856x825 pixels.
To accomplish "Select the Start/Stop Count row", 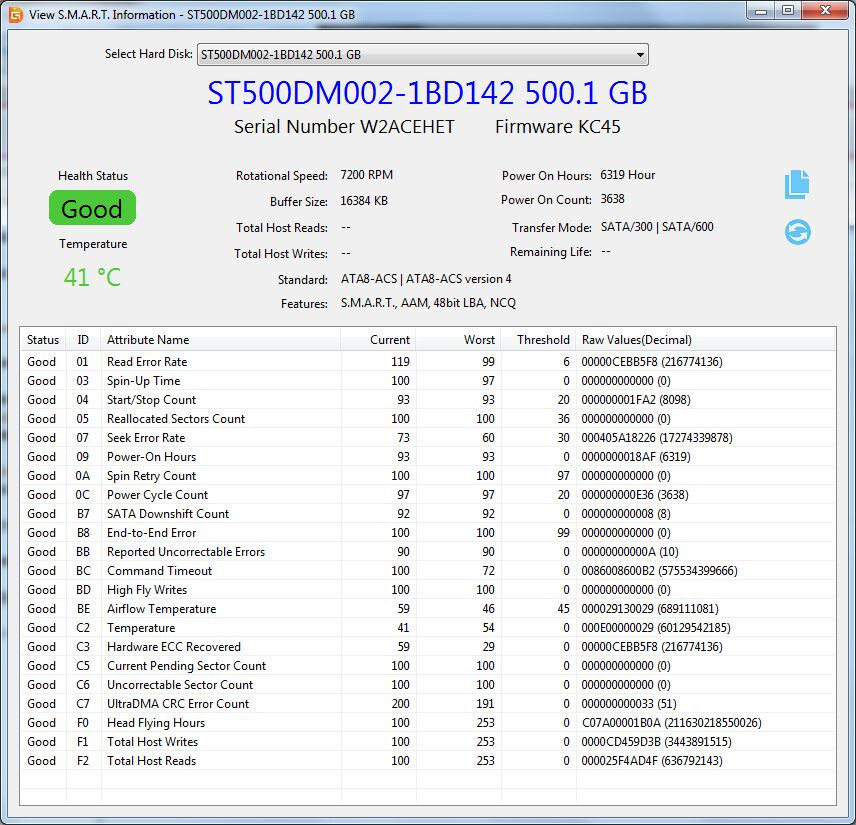I will coord(428,400).
